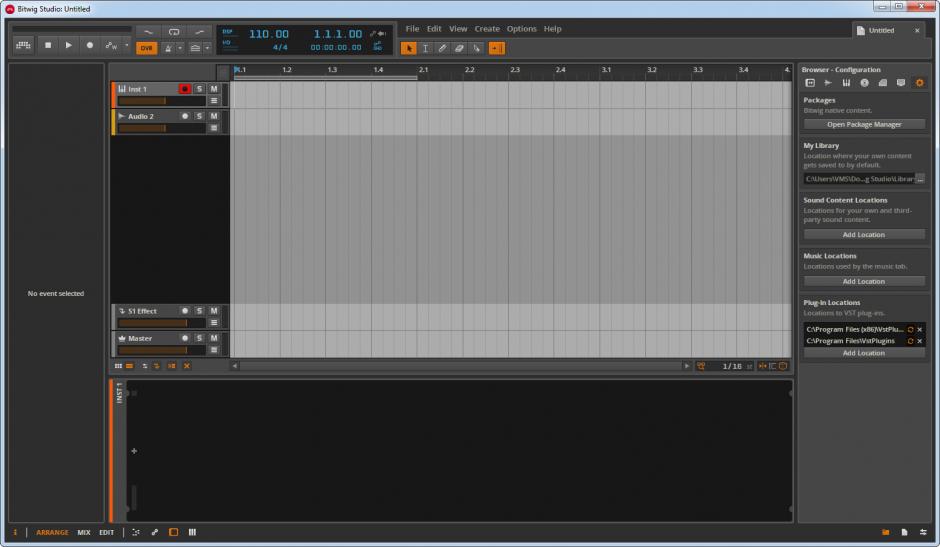The width and height of the screenshot is (940, 547).
Task: Open the automation write mode dropdown
Action: (127, 45)
